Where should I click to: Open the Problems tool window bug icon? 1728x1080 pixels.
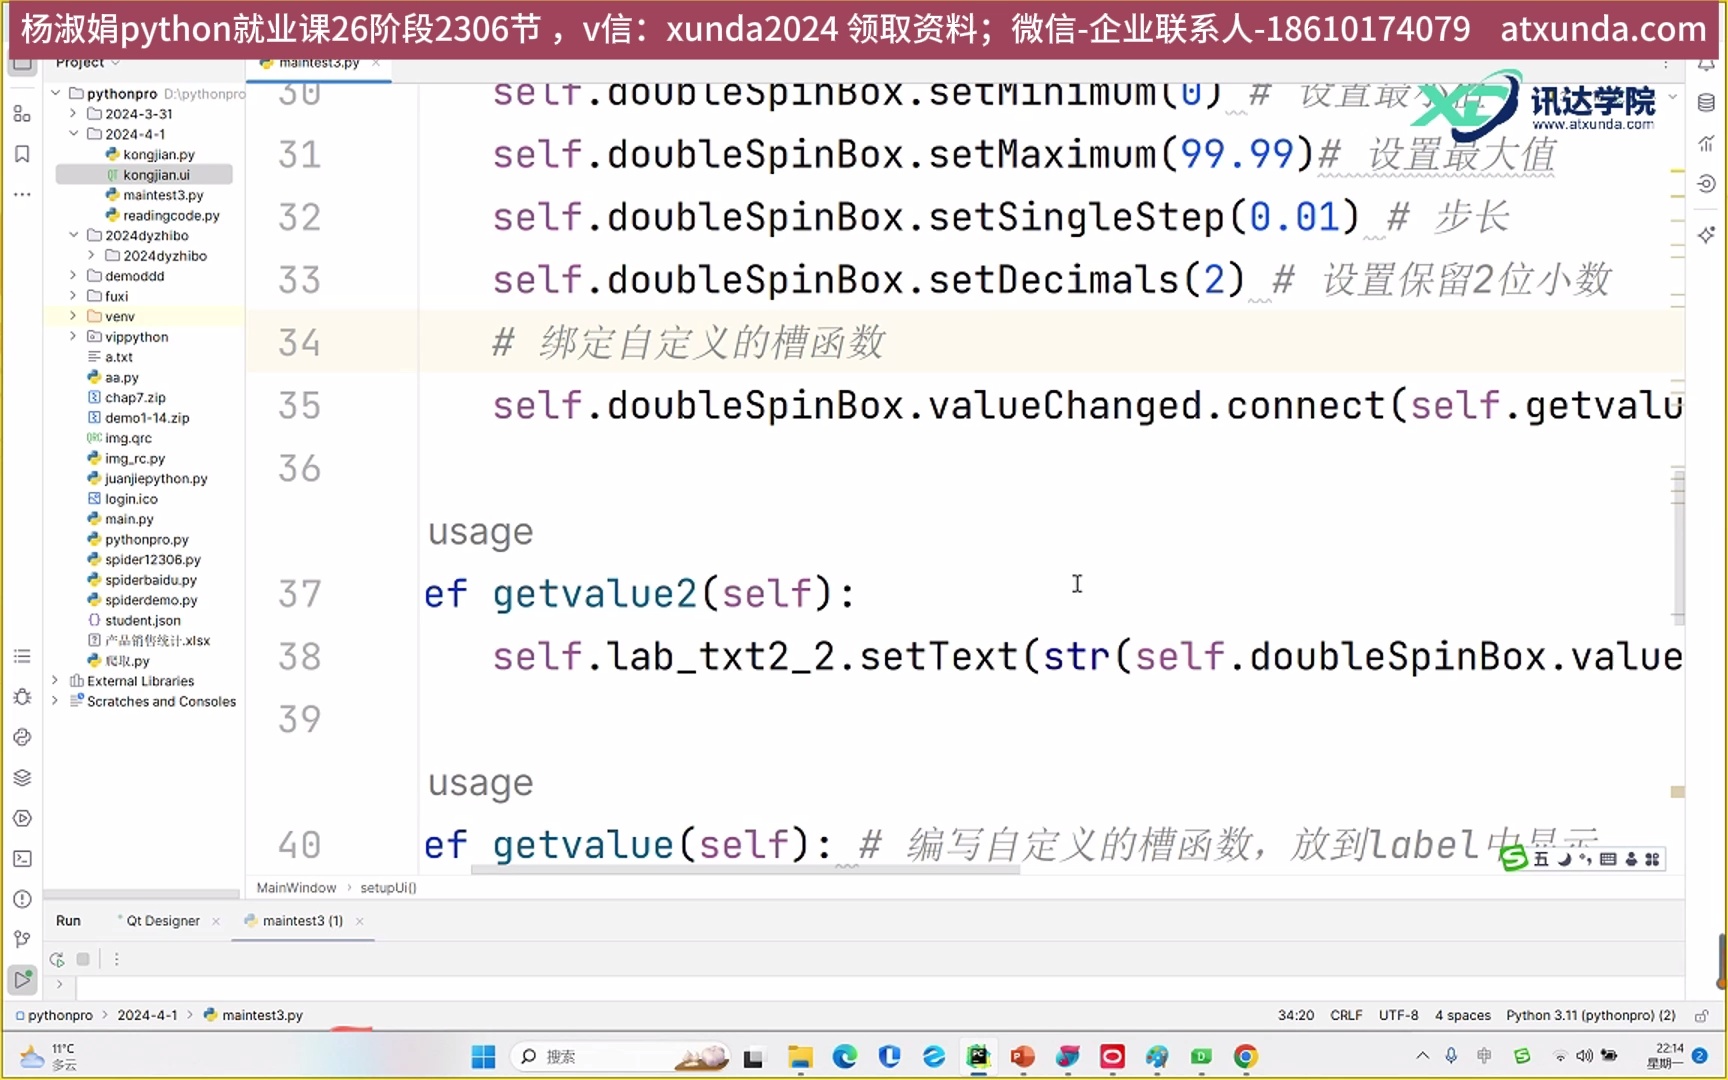click(x=22, y=697)
